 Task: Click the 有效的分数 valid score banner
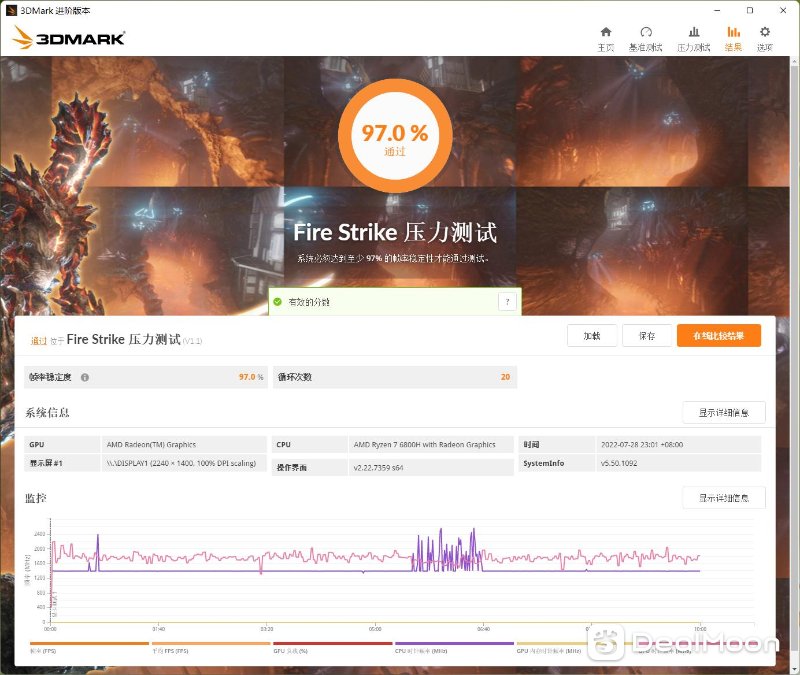point(395,302)
